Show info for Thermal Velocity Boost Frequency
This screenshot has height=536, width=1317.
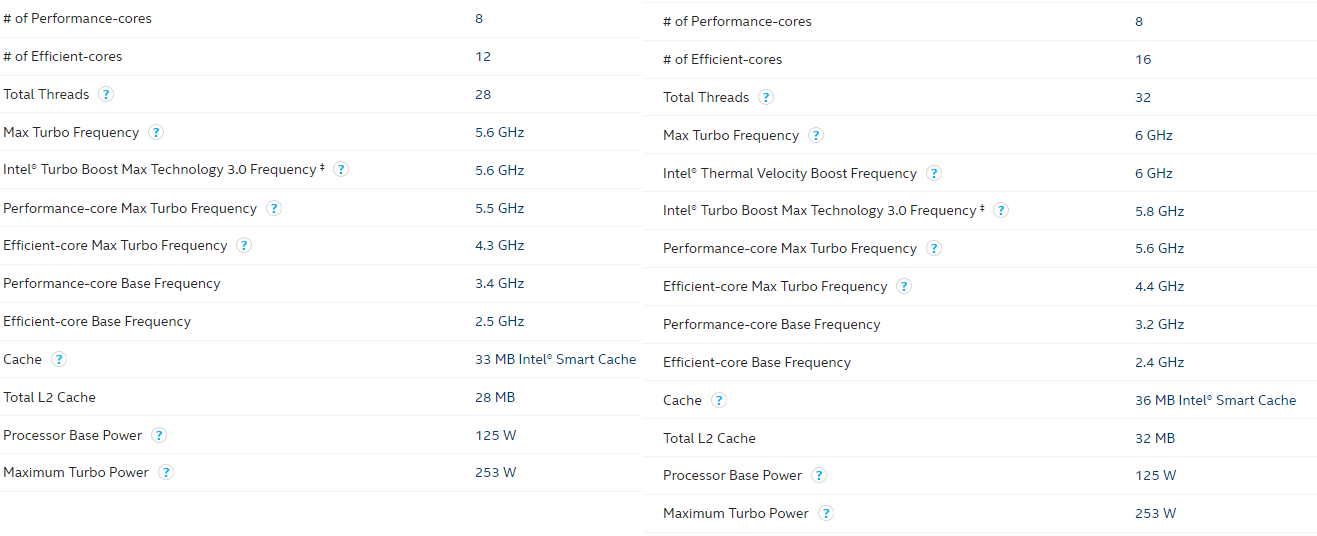point(934,174)
